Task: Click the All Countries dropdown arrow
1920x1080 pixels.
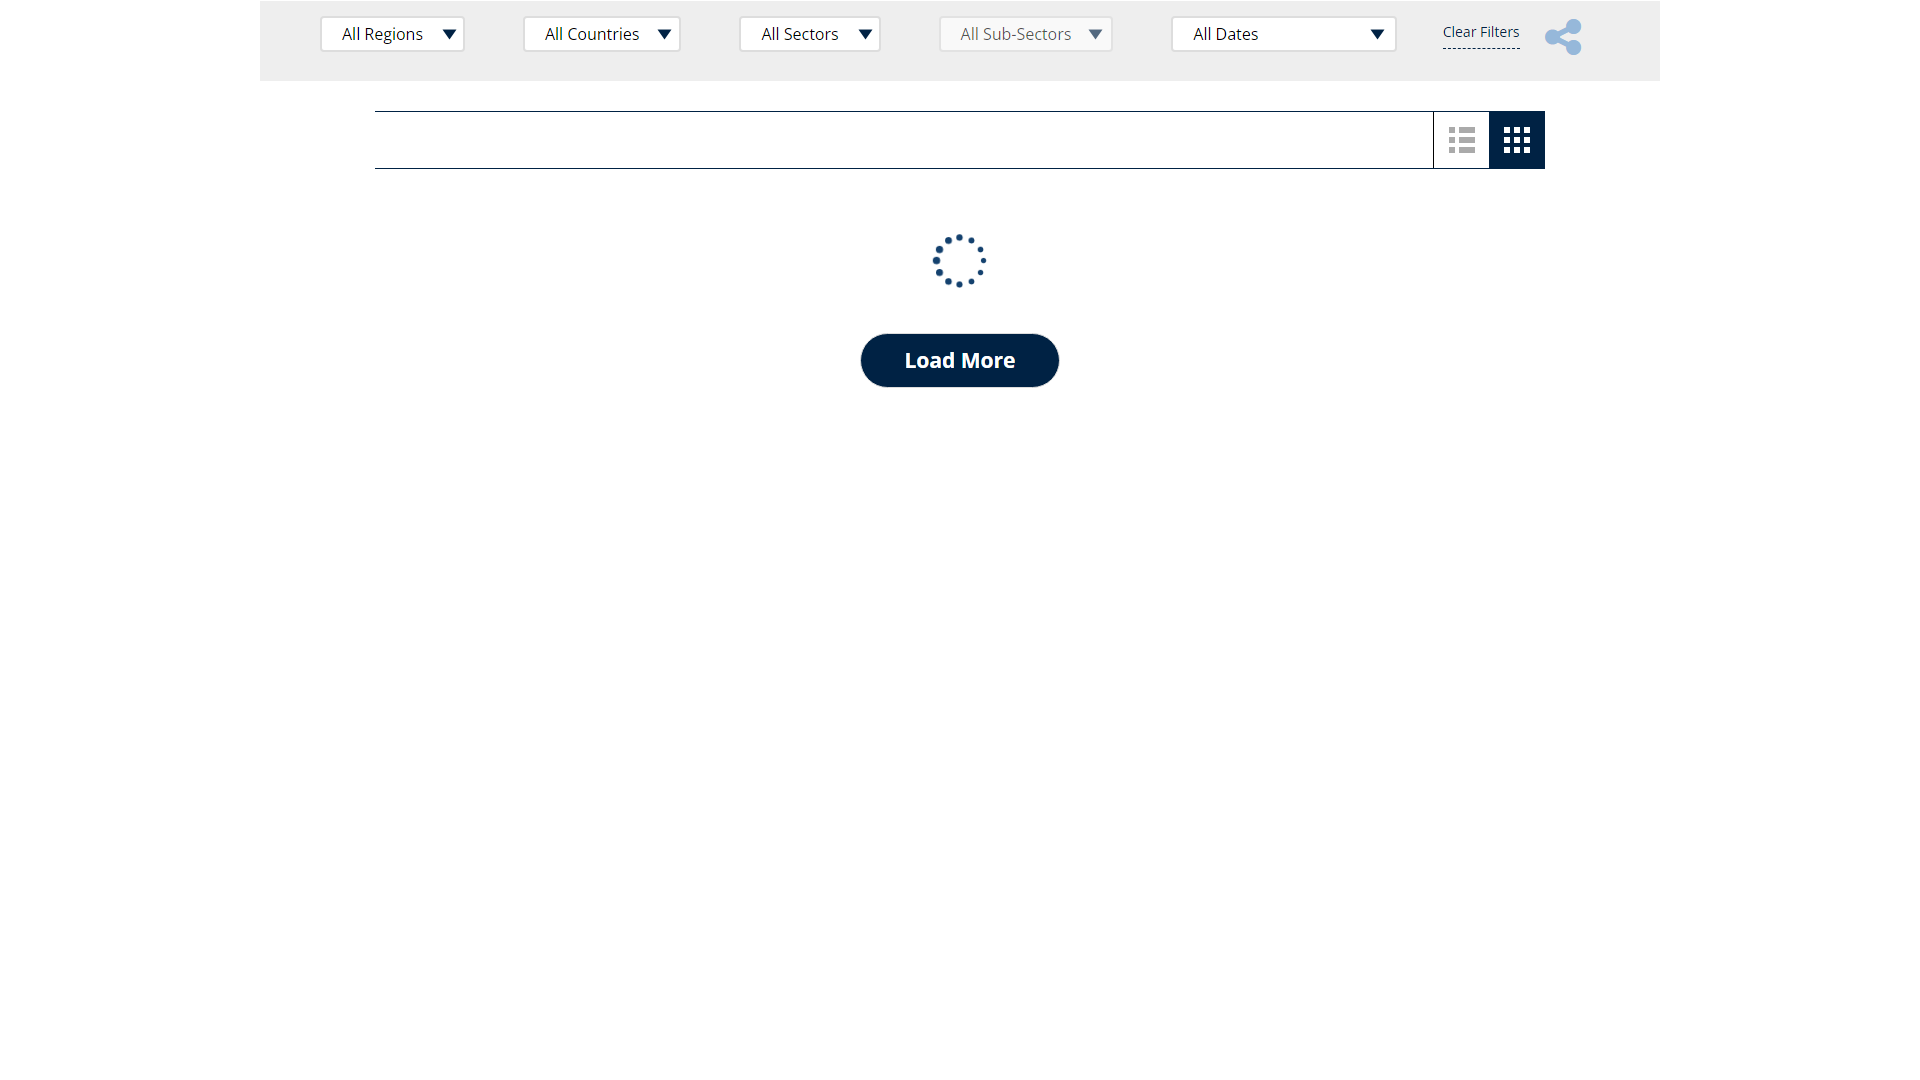Action: [x=664, y=34]
